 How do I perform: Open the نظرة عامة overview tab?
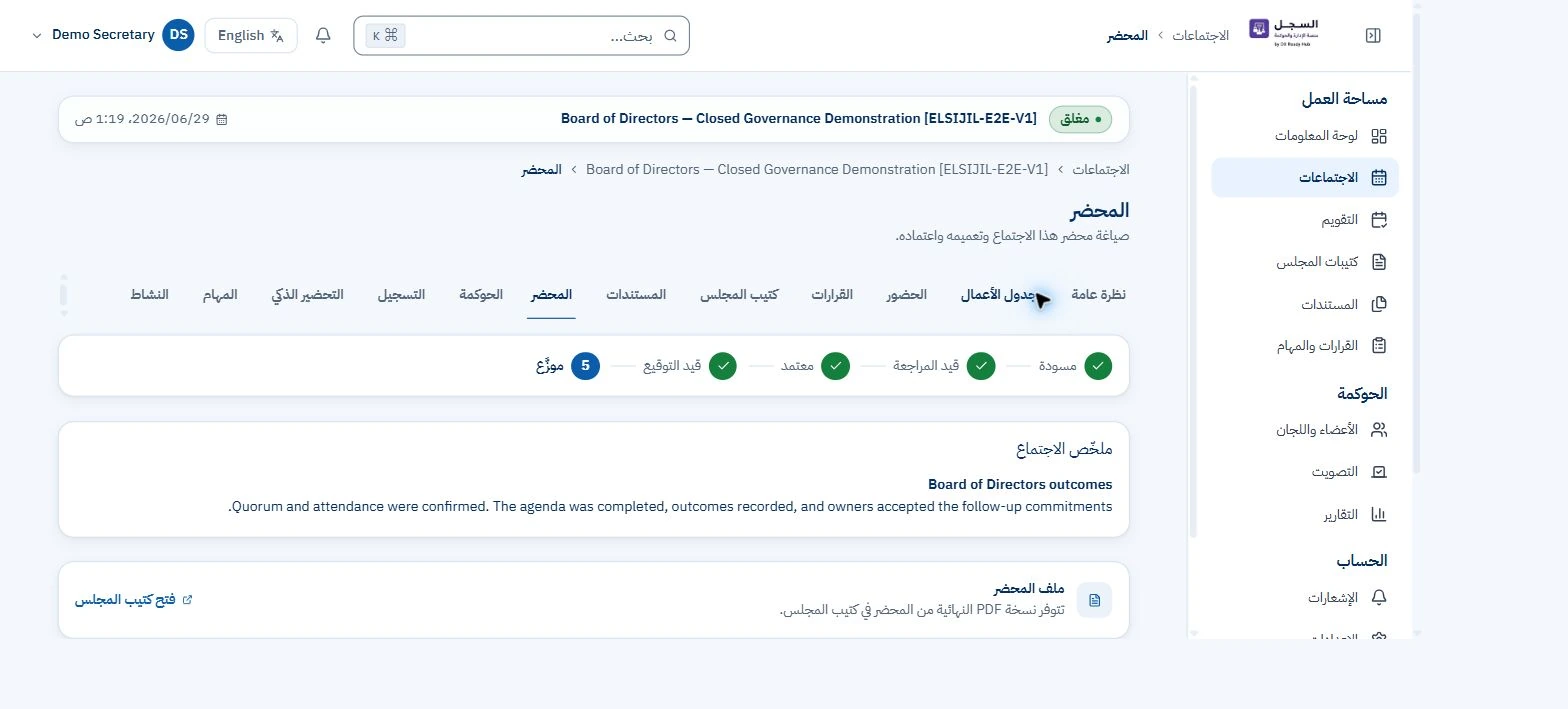click(1098, 295)
